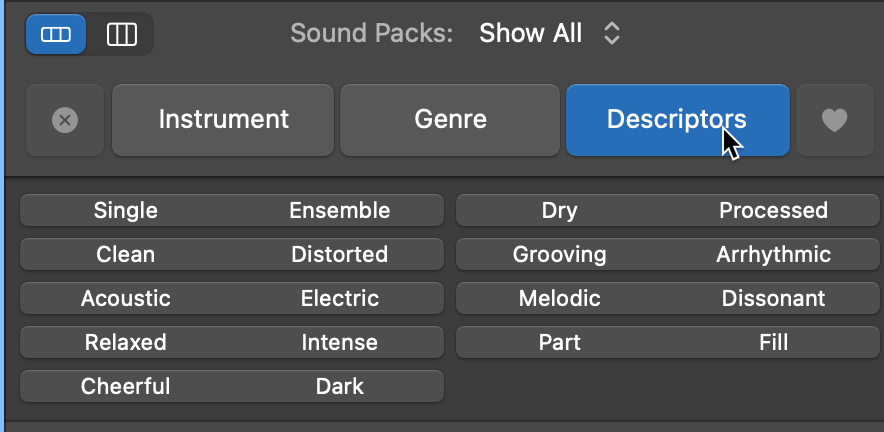Enable the Distorted descriptor filter

click(339, 254)
